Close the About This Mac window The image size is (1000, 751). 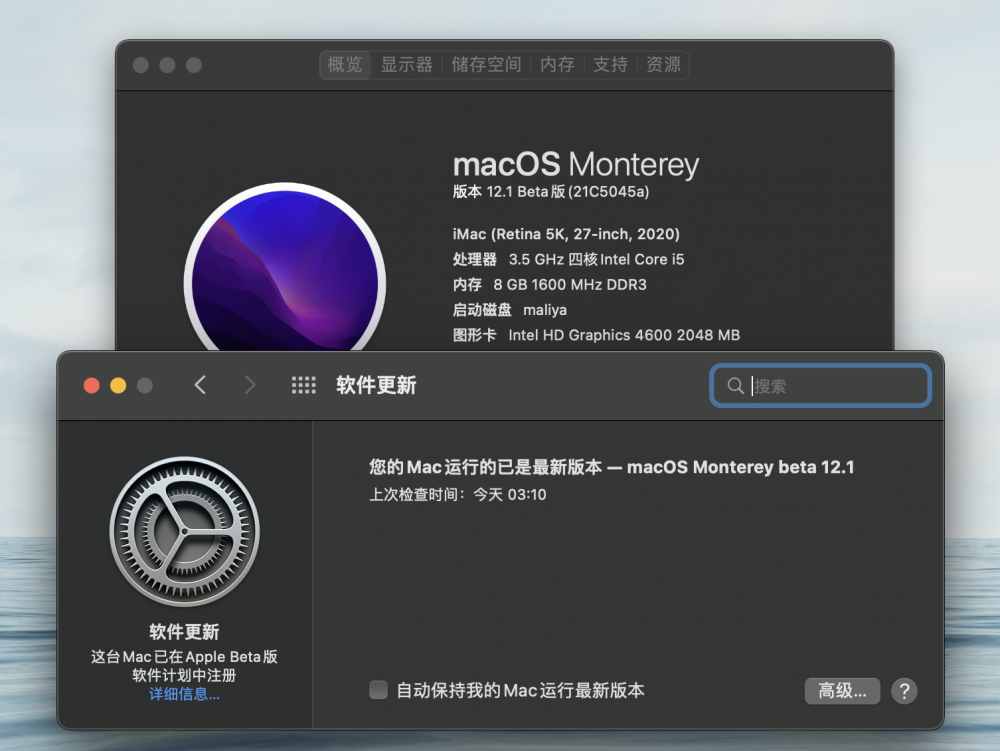141,65
